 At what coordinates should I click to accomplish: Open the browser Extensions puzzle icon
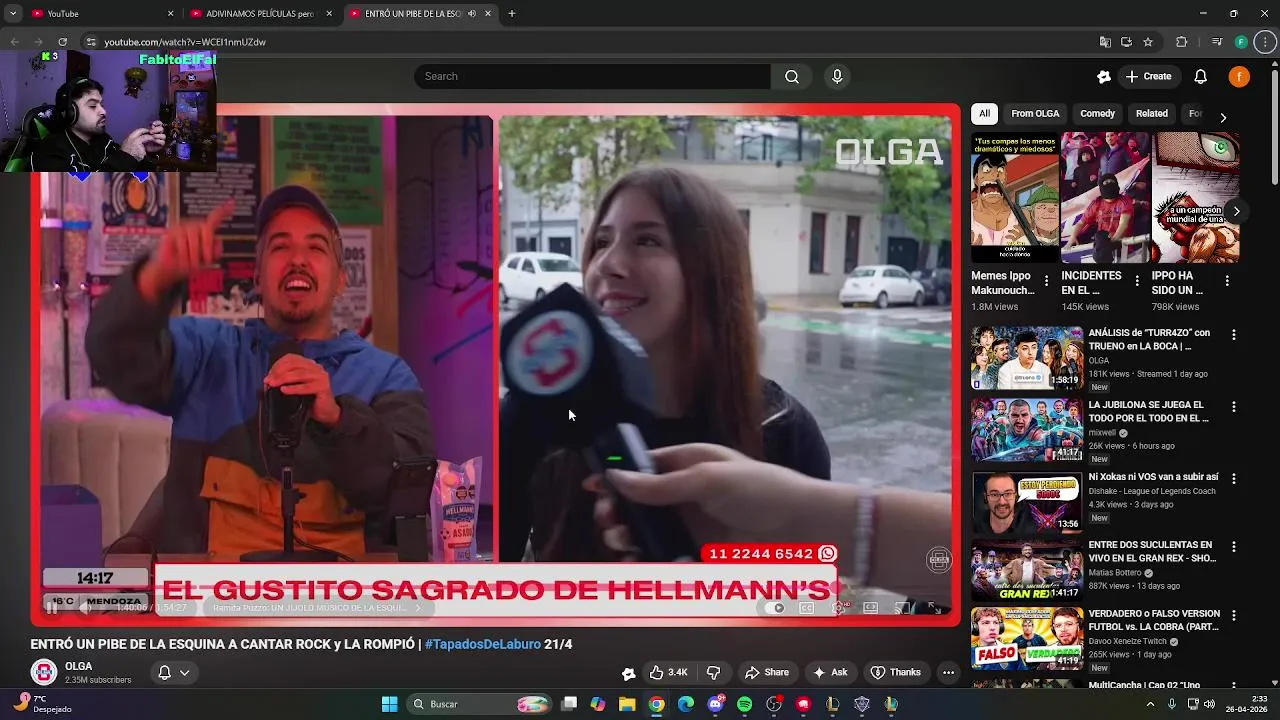[1181, 42]
